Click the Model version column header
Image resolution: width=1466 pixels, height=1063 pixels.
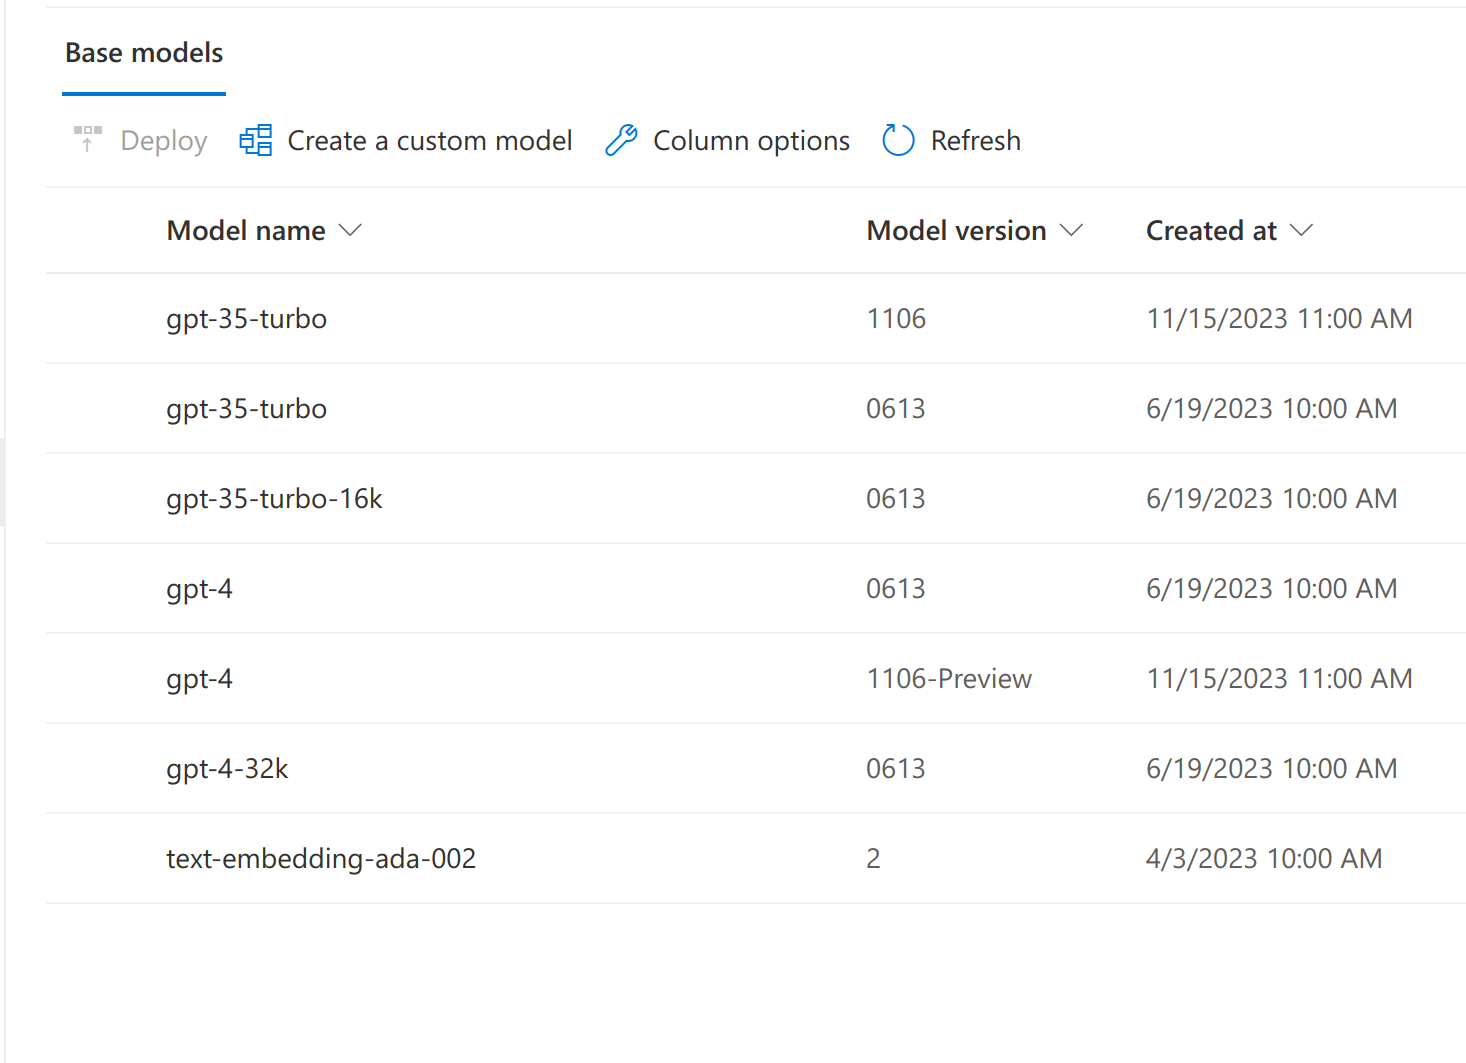coord(956,231)
